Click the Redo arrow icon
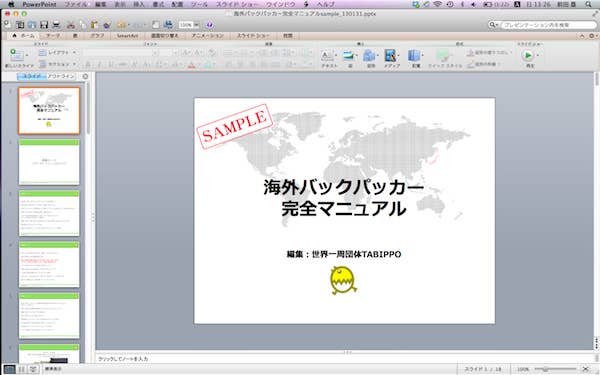Image resolution: width=600 pixels, height=375 pixels. [137, 25]
